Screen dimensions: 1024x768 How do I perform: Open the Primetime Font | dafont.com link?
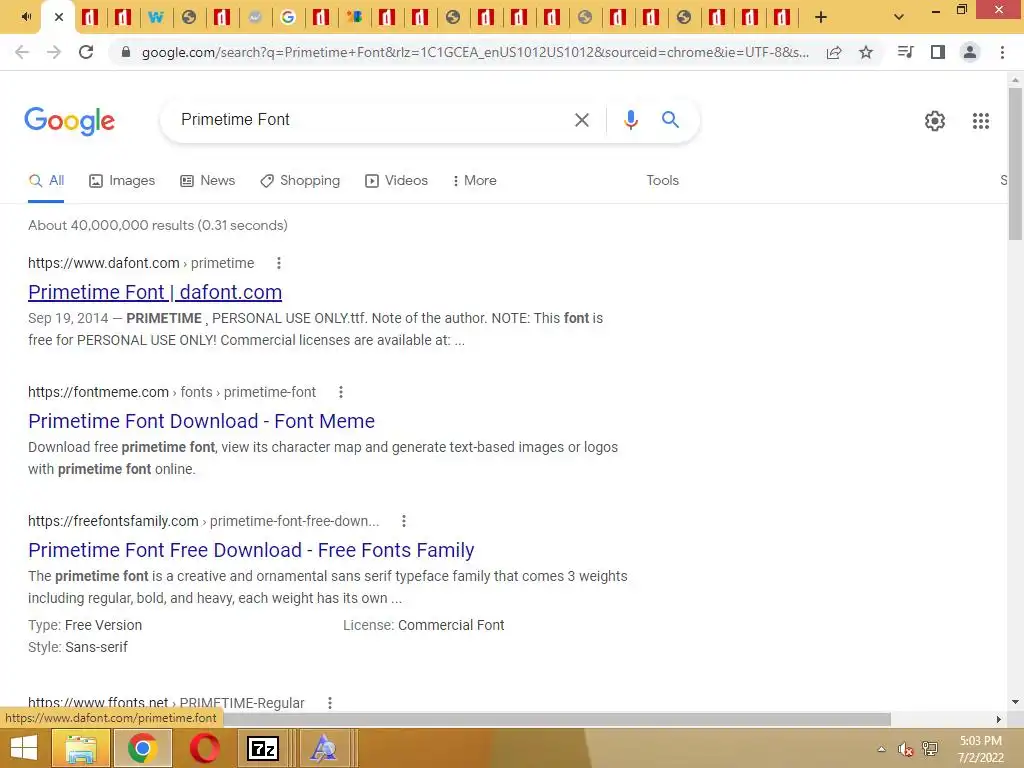point(155,292)
